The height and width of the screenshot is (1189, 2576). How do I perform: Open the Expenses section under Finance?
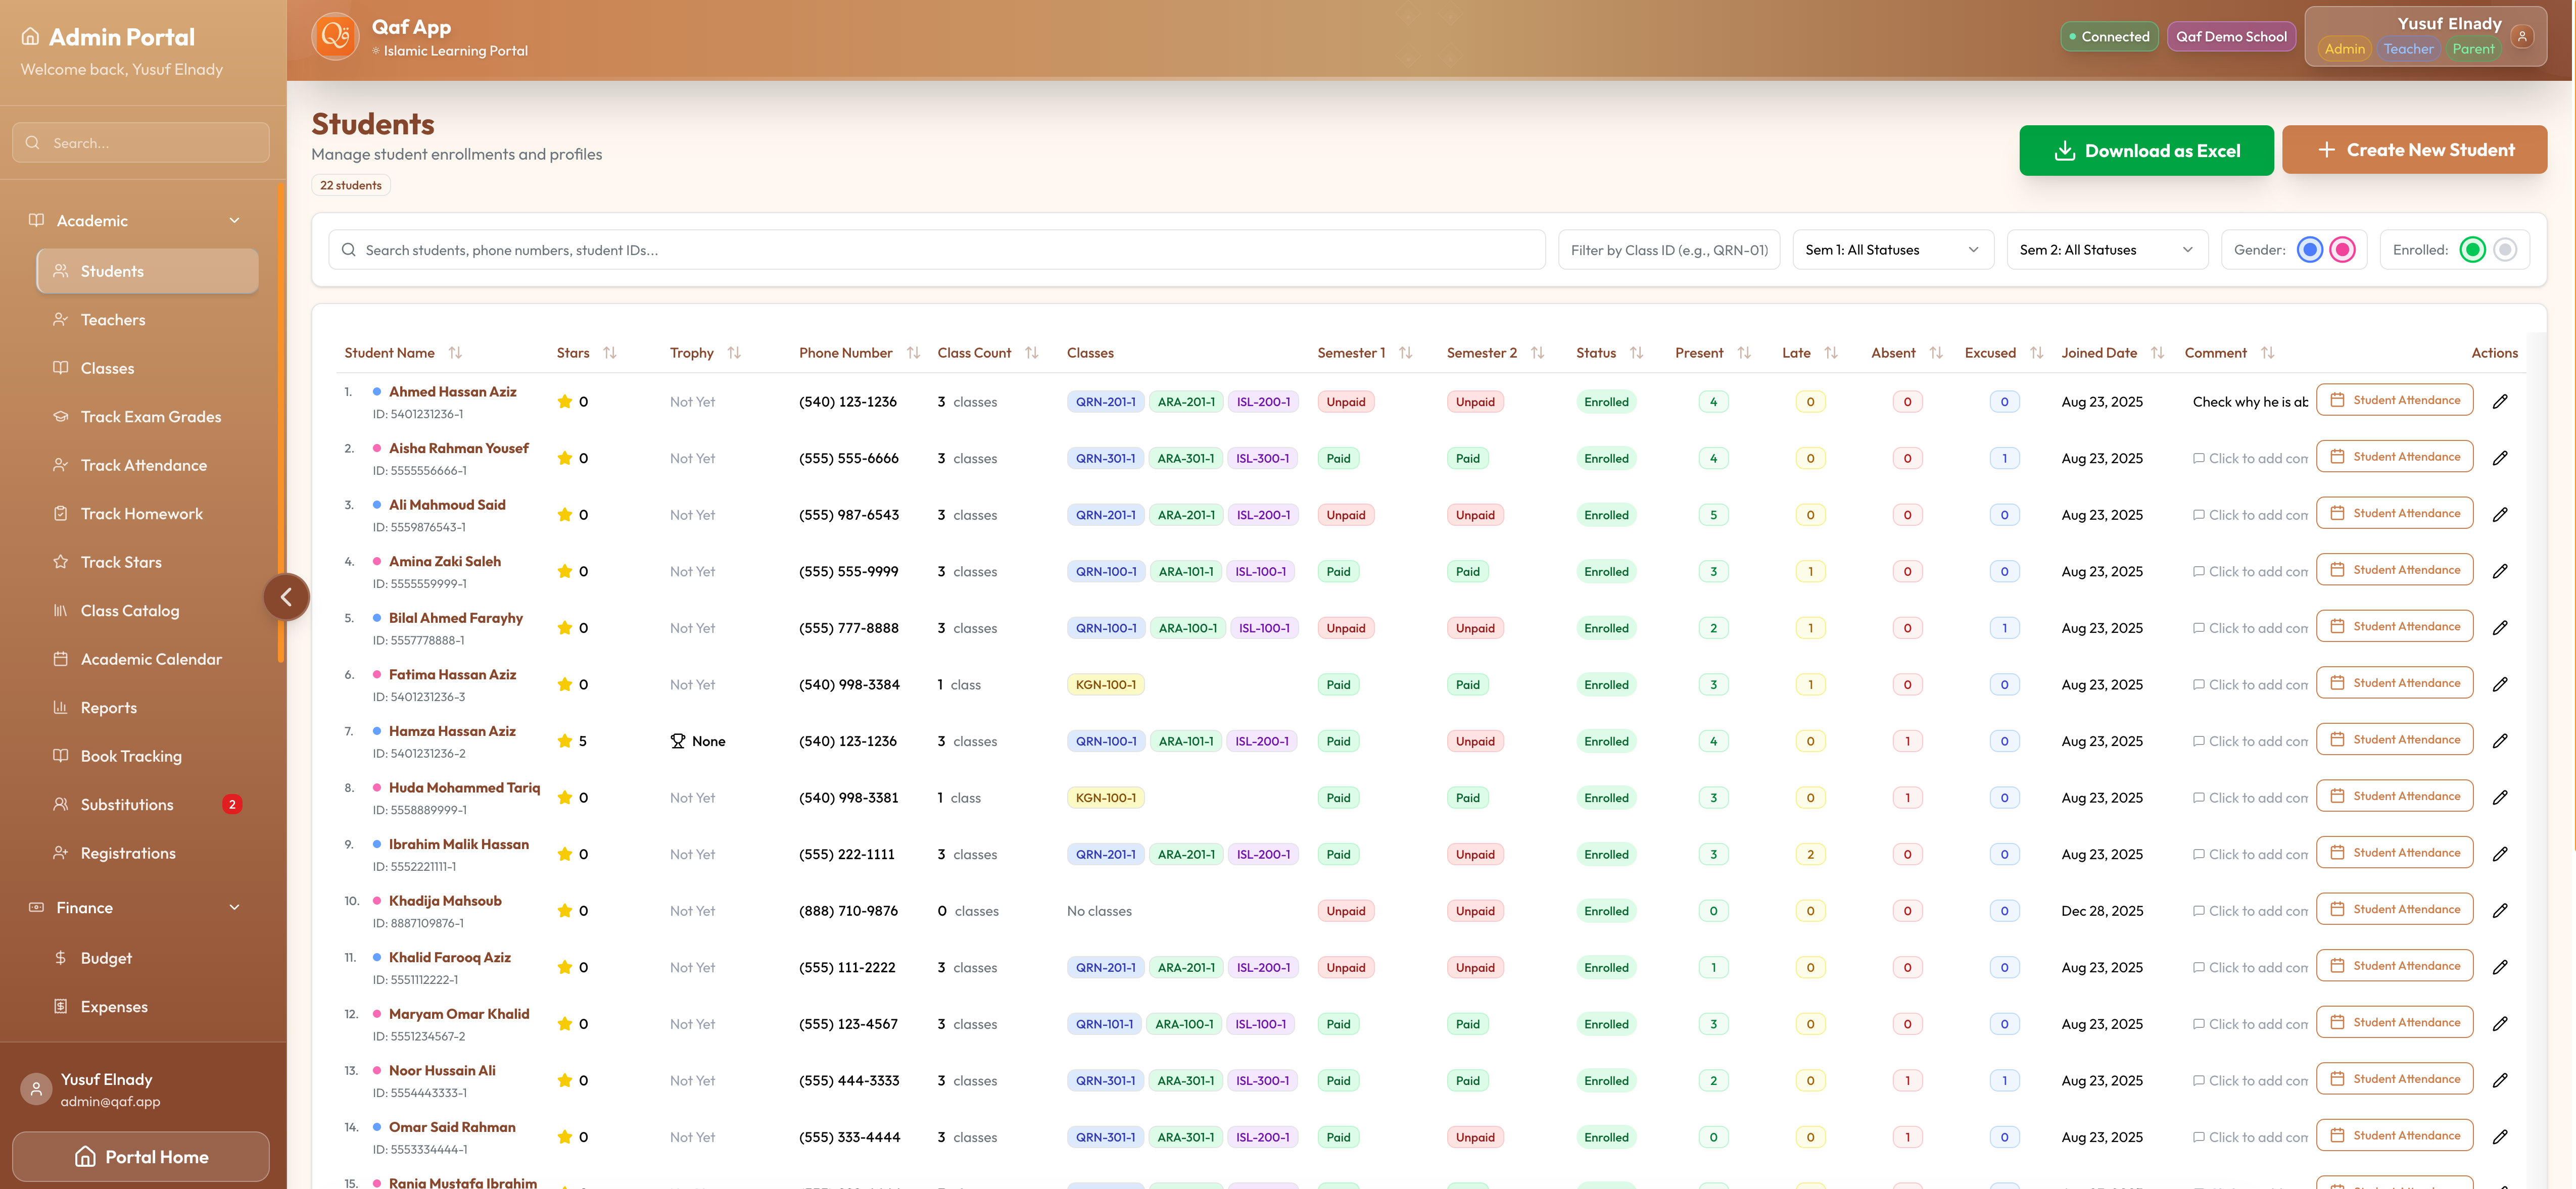pyautogui.click(x=114, y=1006)
